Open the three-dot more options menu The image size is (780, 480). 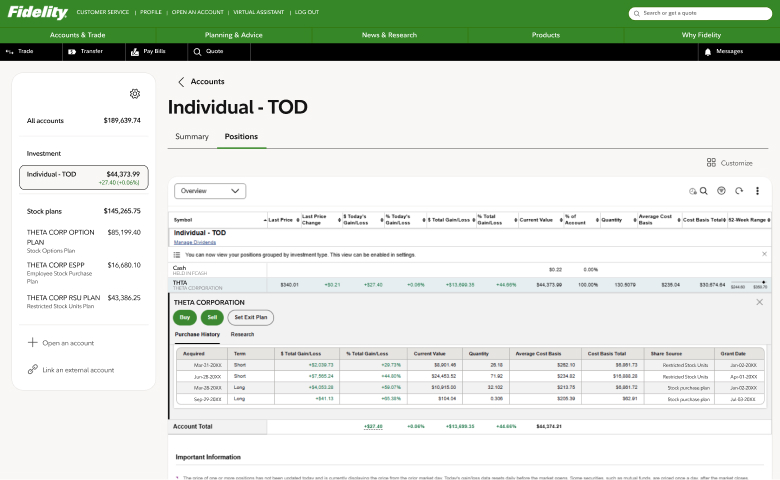[757, 191]
